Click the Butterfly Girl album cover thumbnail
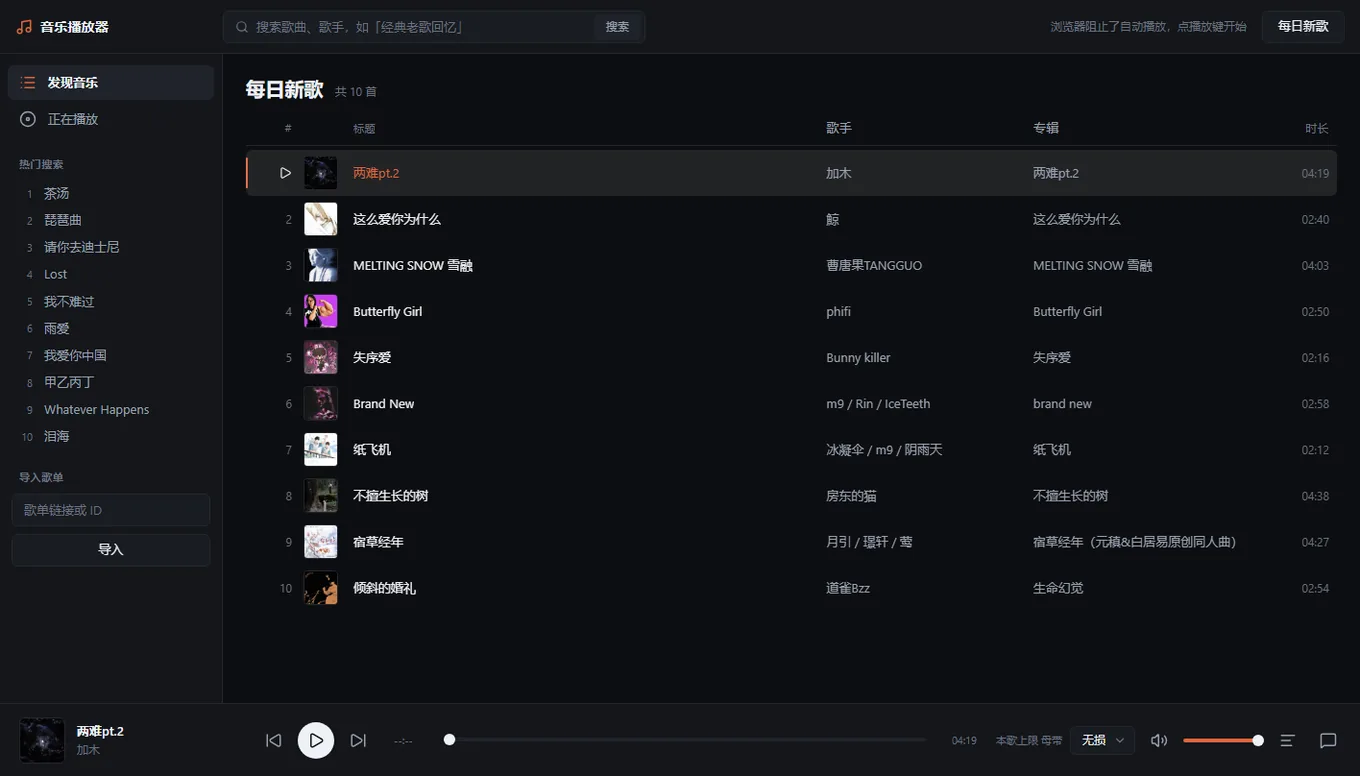The height and width of the screenshot is (776, 1360). [321, 312]
